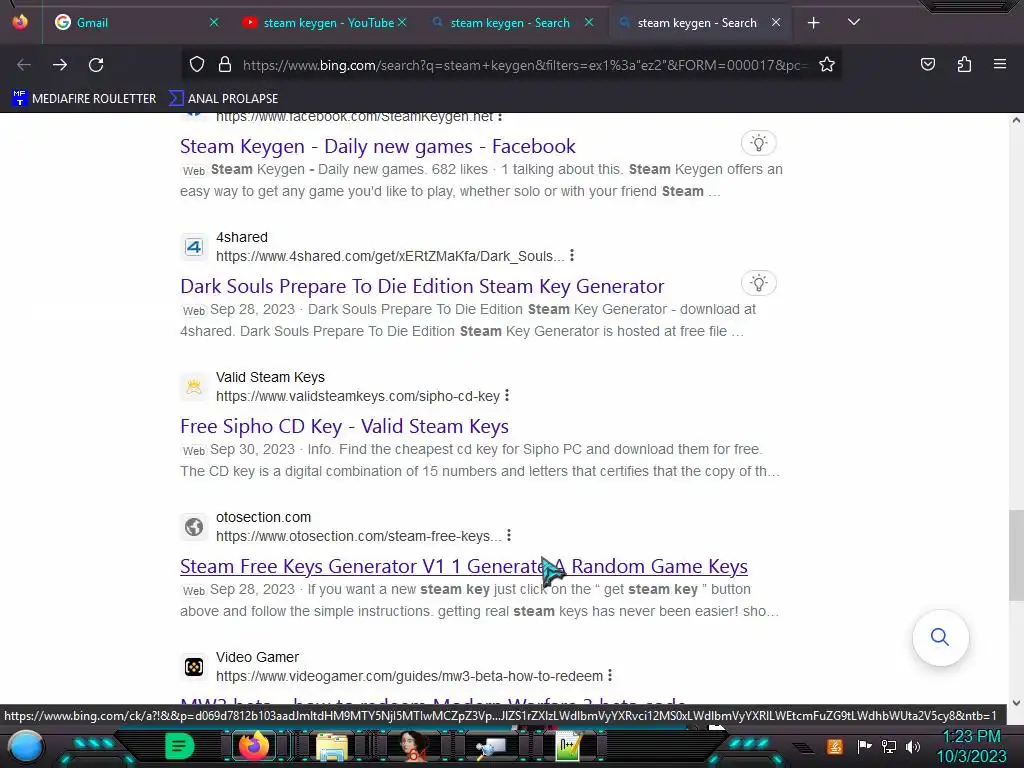1024x768 pixels.
Task: Click the browser back arrow button
Action: [24, 65]
